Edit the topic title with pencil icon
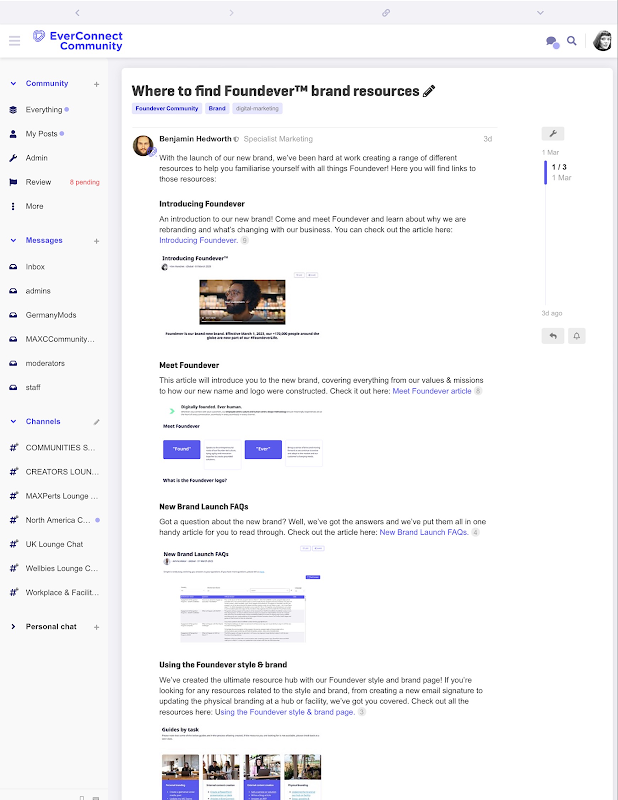The width and height of the screenshot is (618, 800). (429, 91)
